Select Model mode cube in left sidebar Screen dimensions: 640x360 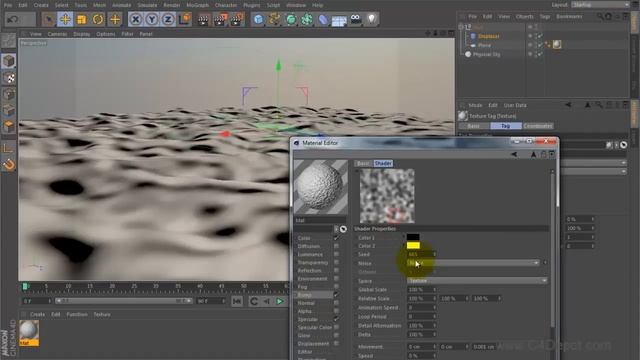point(9,61)
